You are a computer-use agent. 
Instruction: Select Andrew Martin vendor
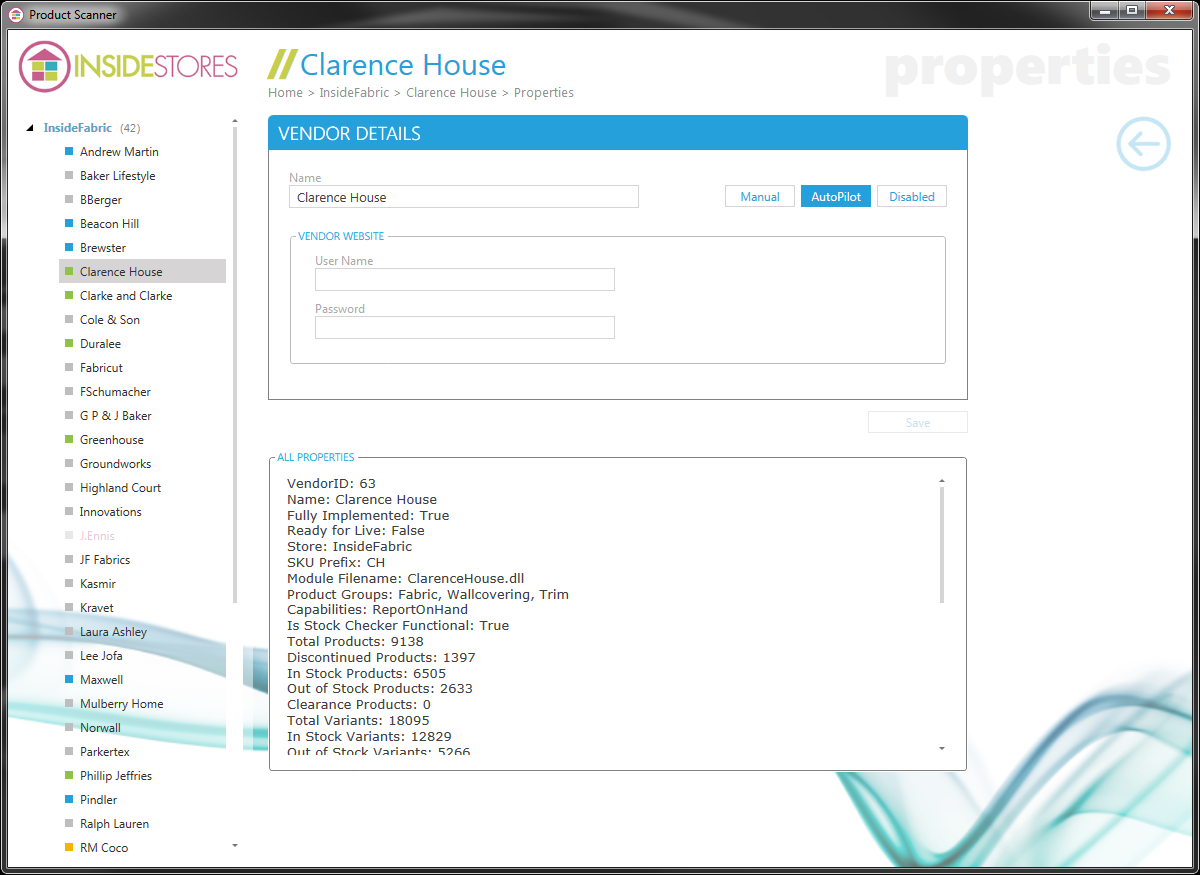pyautogui.click(x=119, y=152)
